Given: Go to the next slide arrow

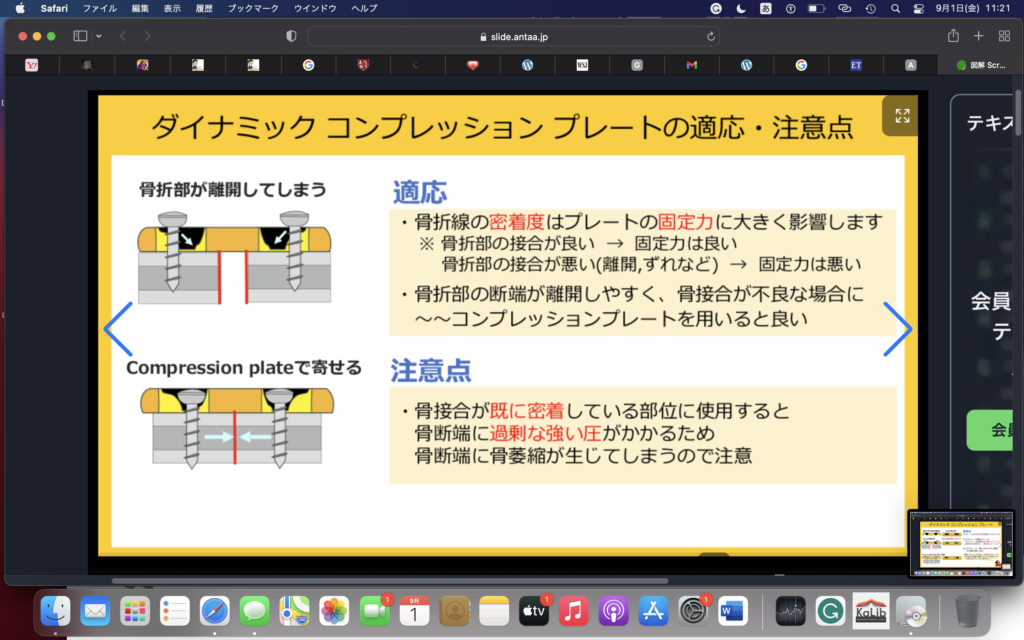Looking at the screenshot, I should (x=897, y=329).
